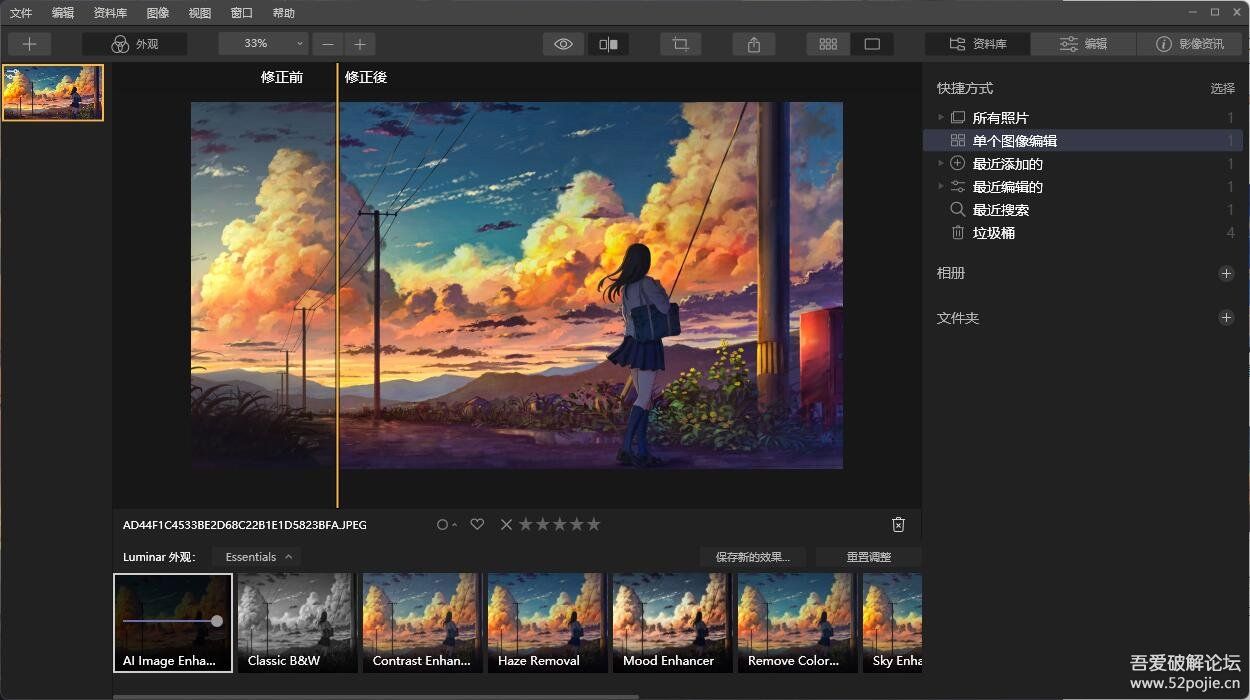
Task: Switch to the 影像资讯 info tab
Action: coord(1190,44)
